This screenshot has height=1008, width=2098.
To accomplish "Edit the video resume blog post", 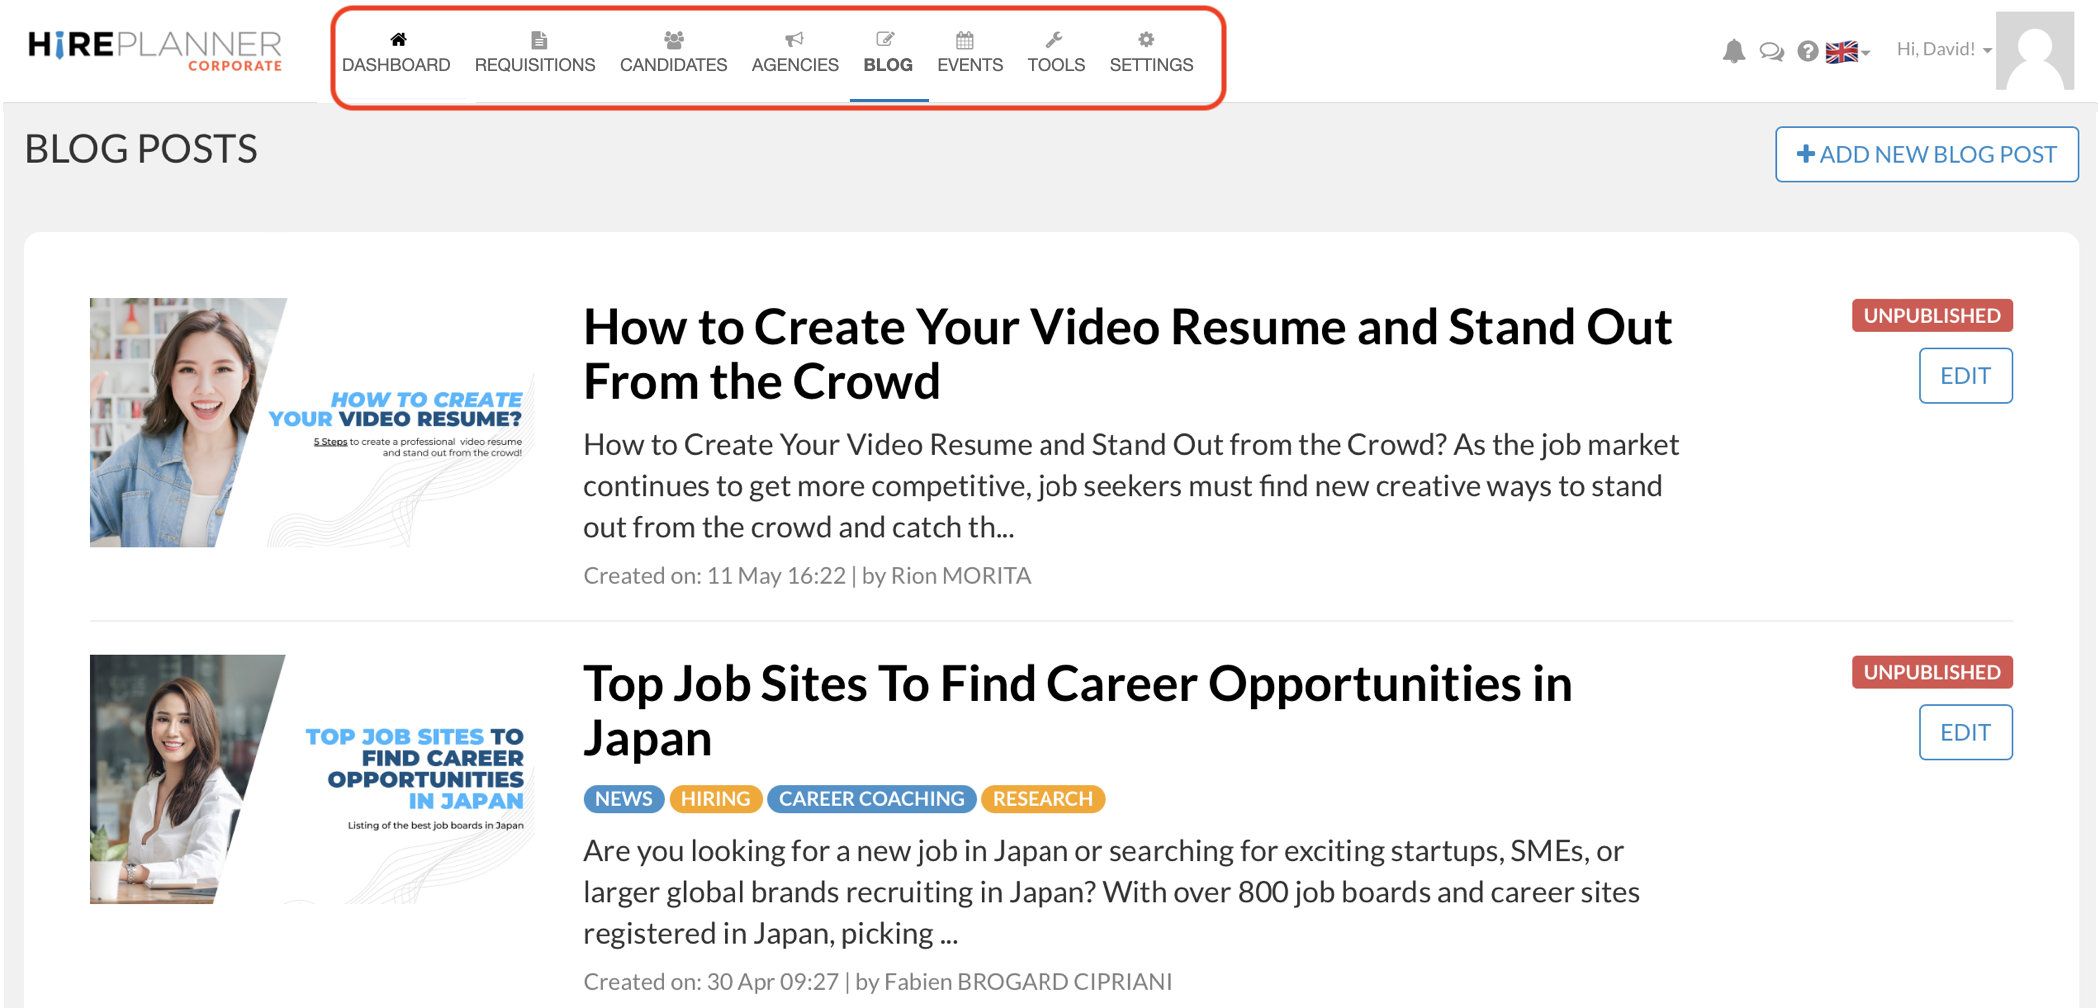I will [x=1965, y=375].
